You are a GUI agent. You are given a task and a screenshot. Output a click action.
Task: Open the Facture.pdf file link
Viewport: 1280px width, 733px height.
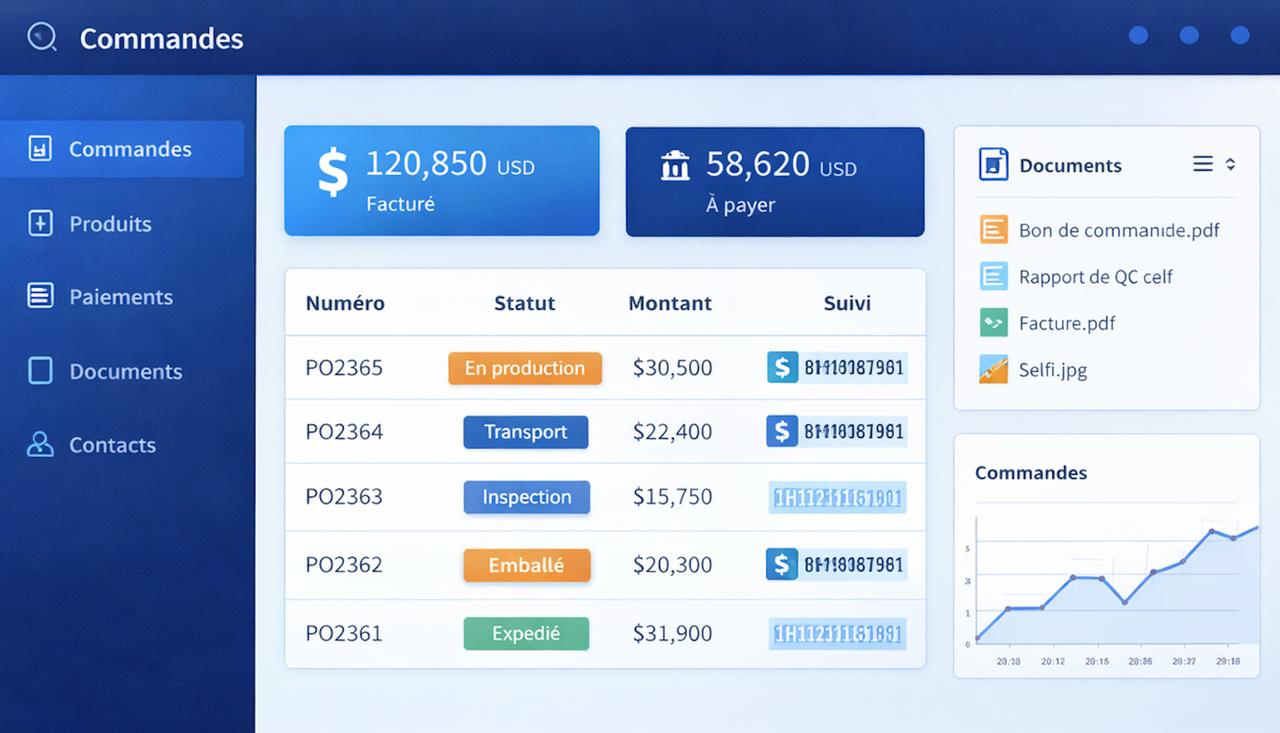pos(1066,323)
